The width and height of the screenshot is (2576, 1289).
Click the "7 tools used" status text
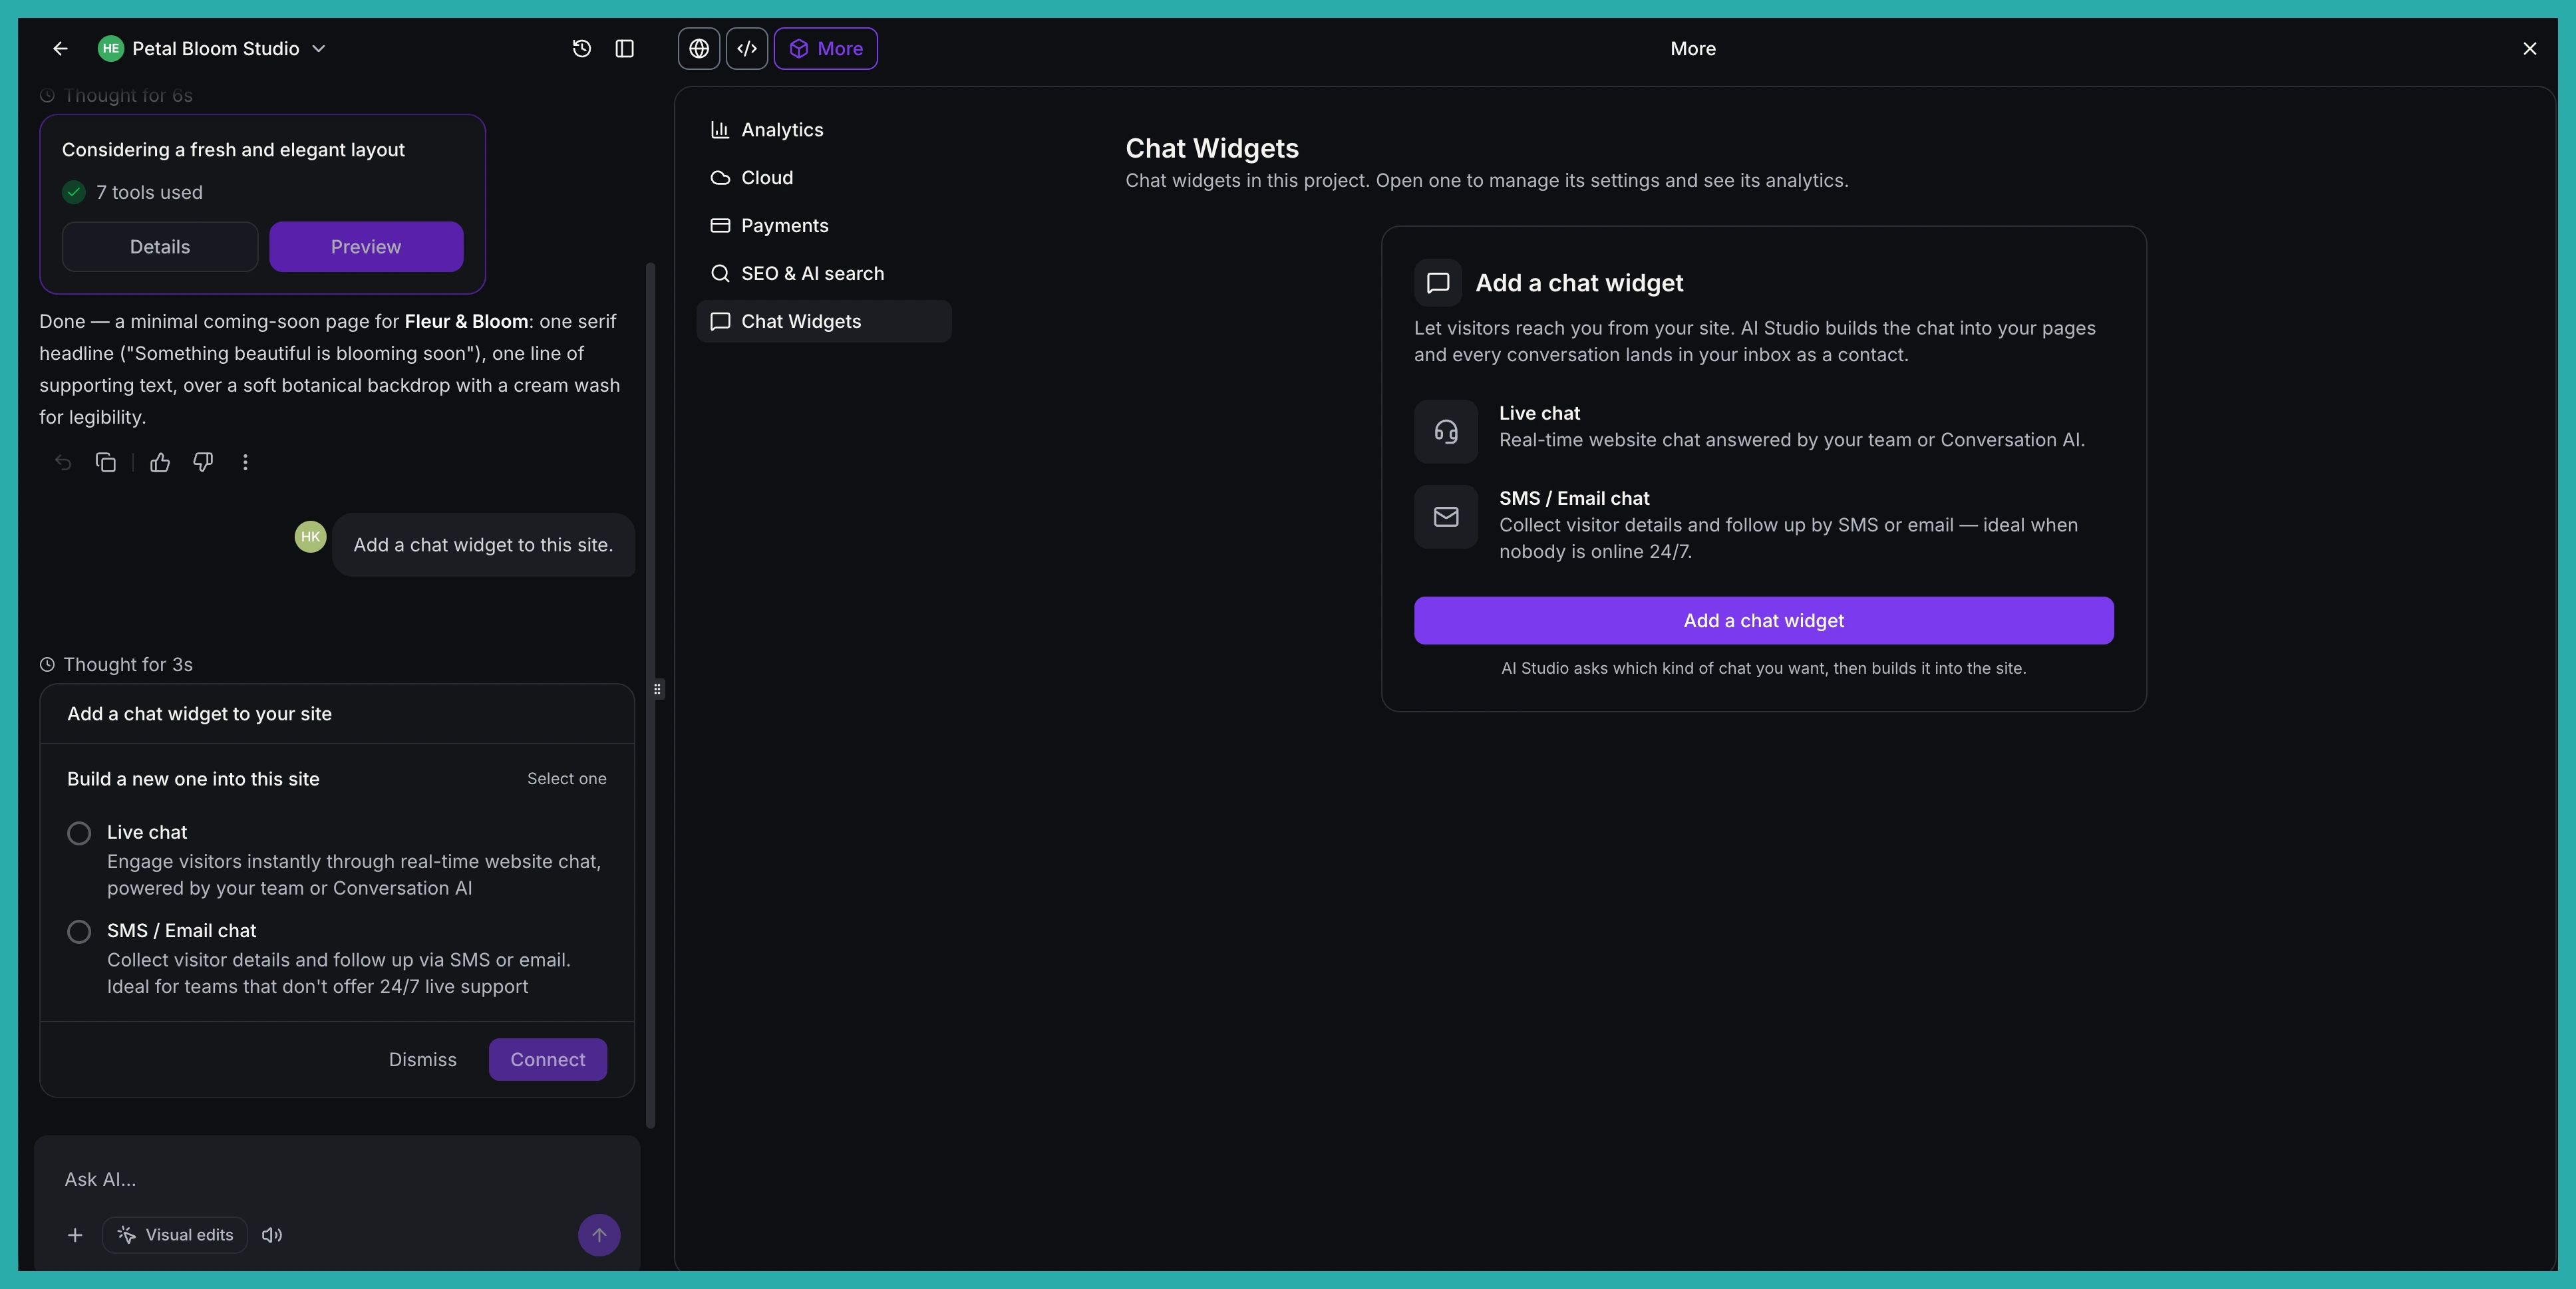149,192
